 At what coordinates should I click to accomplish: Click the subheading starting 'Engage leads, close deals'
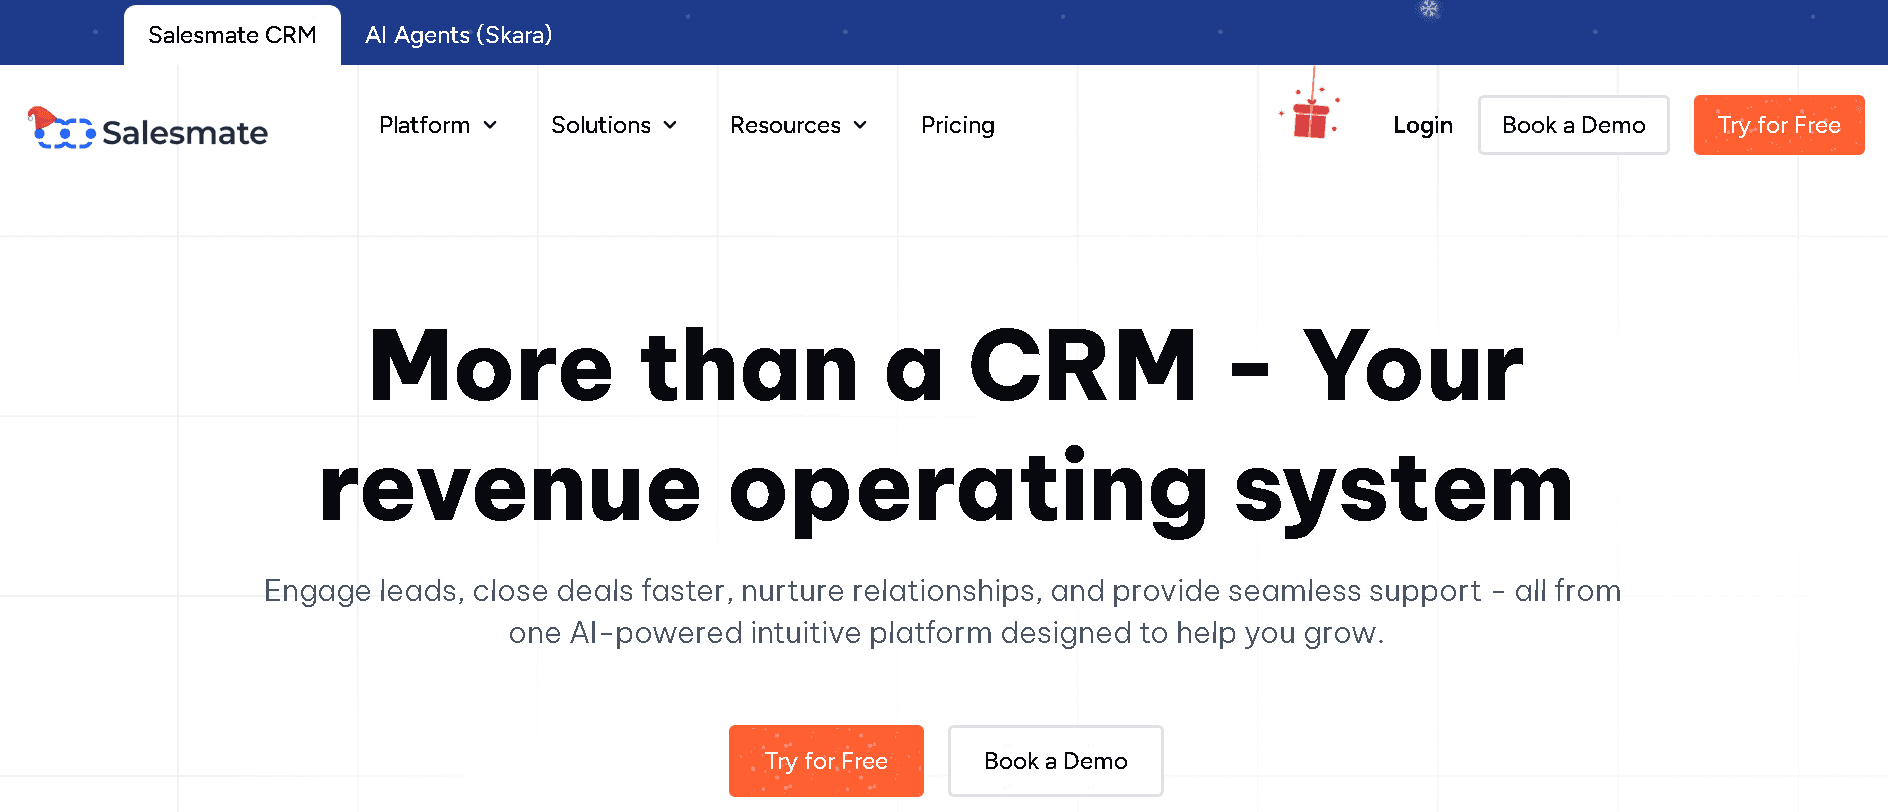click(943, 611)
